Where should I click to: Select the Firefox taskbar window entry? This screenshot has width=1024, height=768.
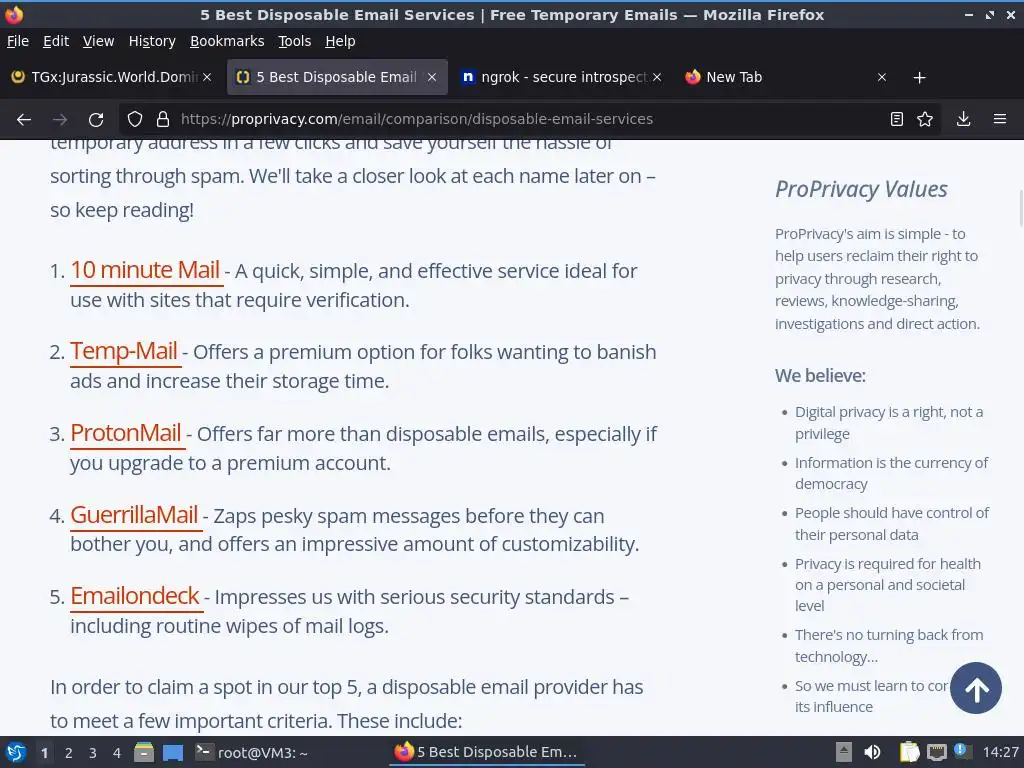click(x=487, y=752)
